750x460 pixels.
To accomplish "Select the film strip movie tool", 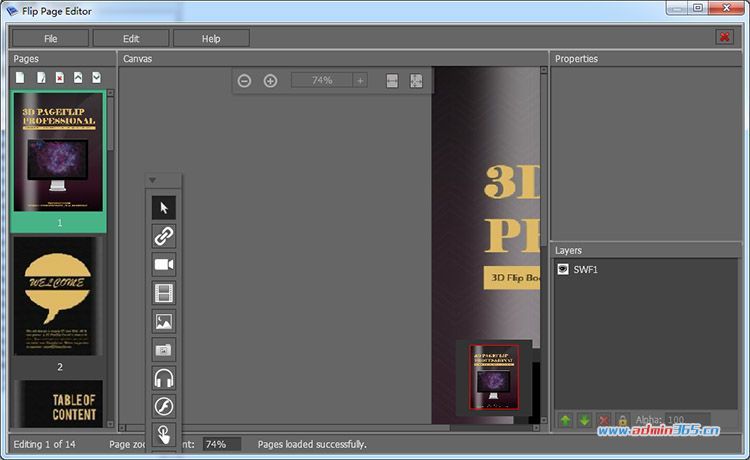I will click(164, 293).
